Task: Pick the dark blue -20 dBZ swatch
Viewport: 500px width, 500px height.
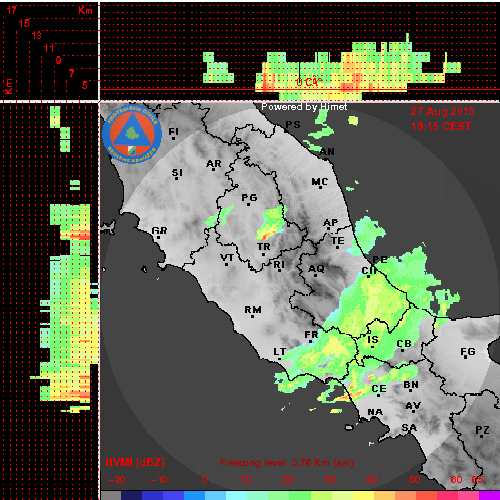Action: pos(131,495)
